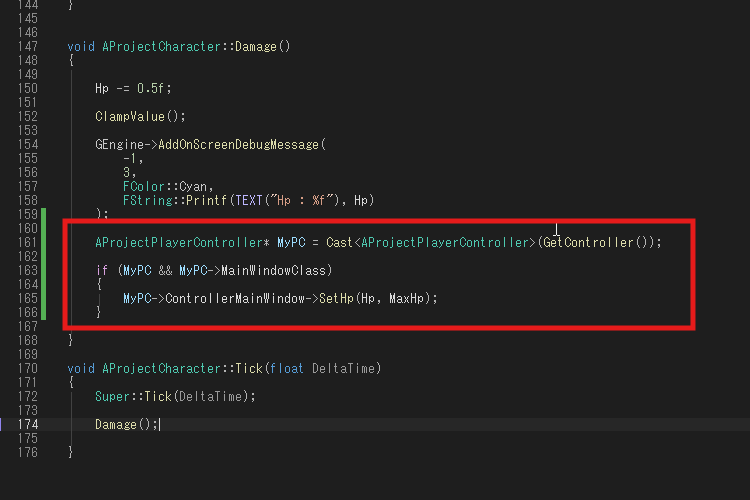Viewport: 750px width, 500px height.
Task: Click the FString::Printf call
Action: pos(175,200)
